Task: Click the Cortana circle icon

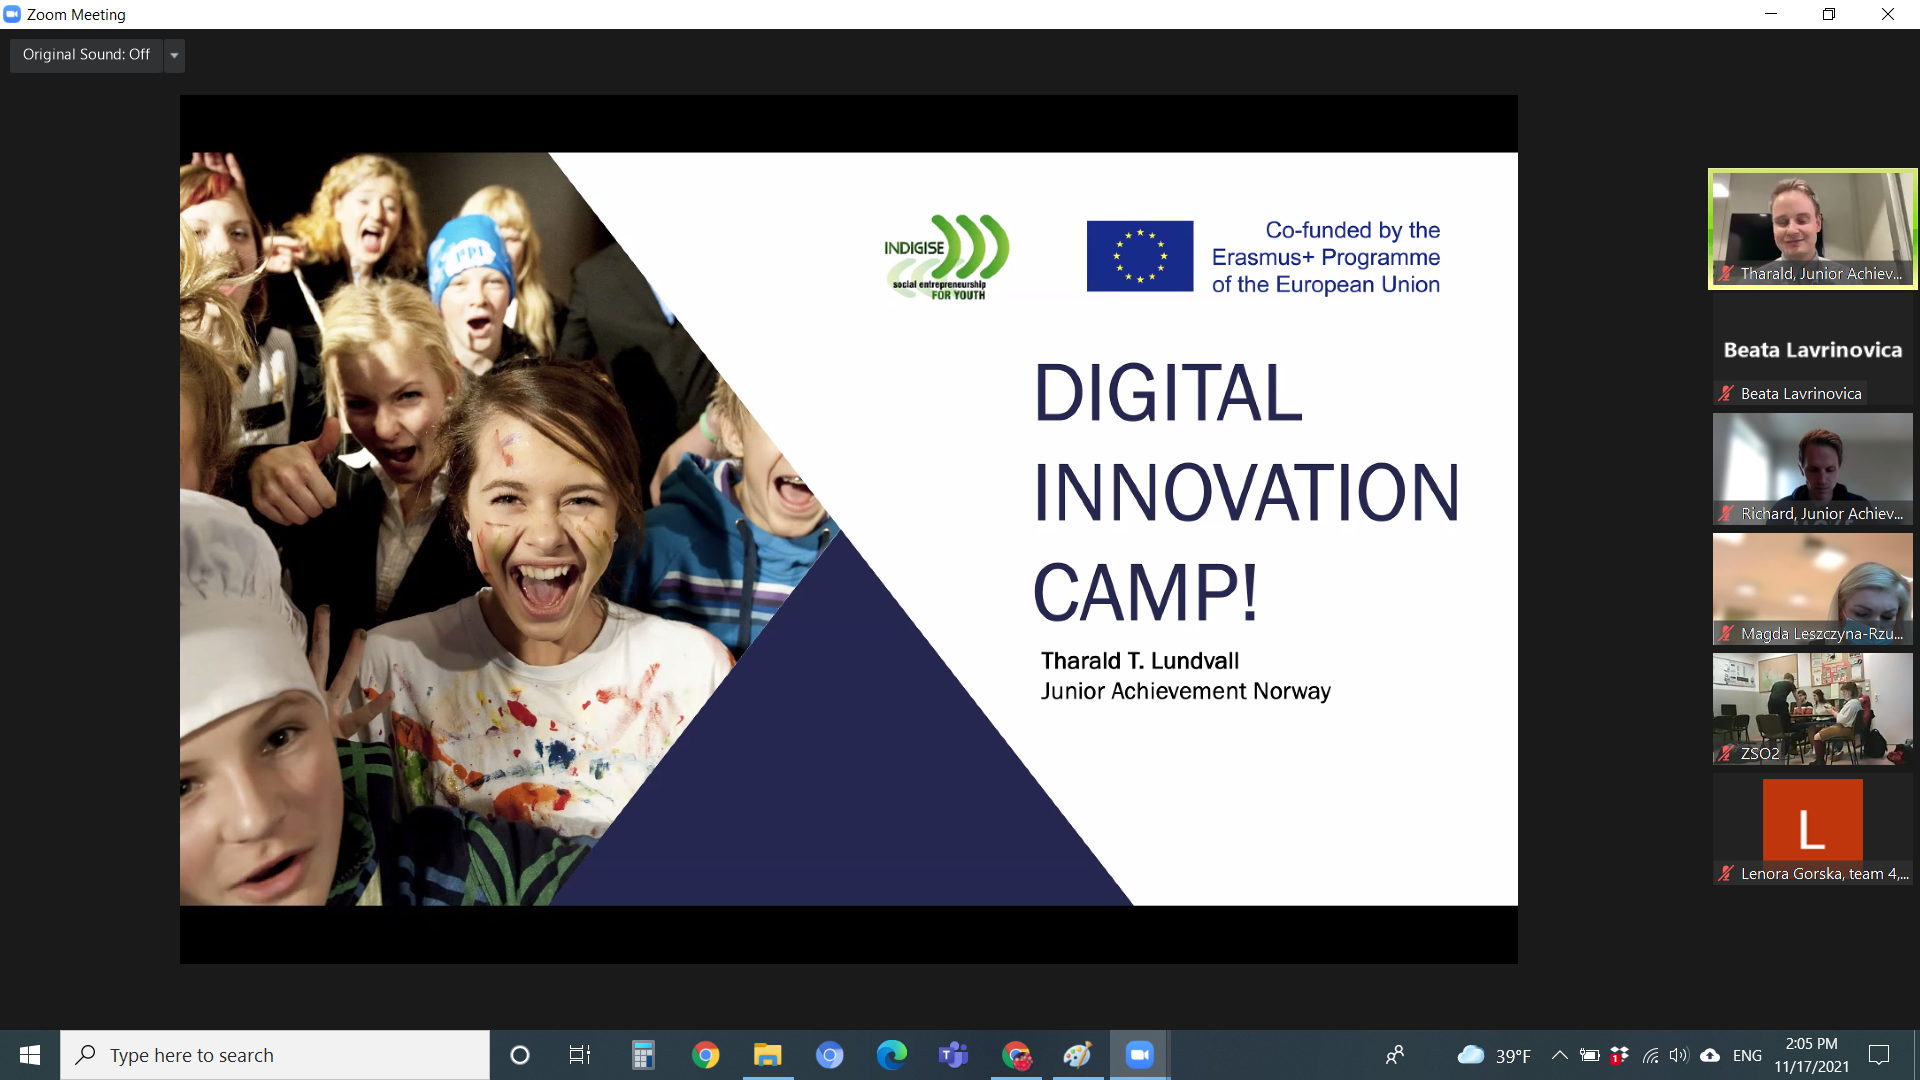Action: tap(519, 1055)
